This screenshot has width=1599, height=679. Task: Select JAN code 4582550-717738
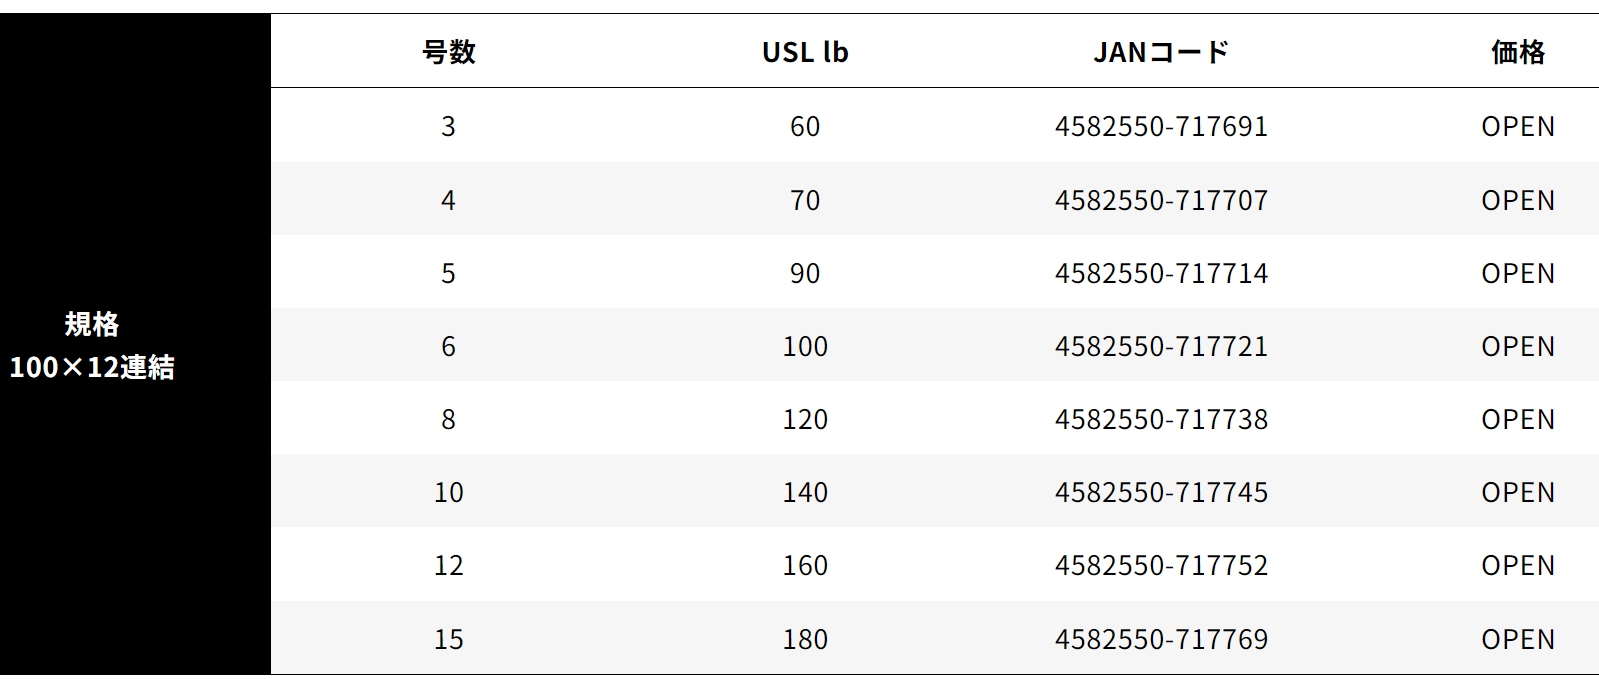pyautogui.click(x=1161, y=419)
